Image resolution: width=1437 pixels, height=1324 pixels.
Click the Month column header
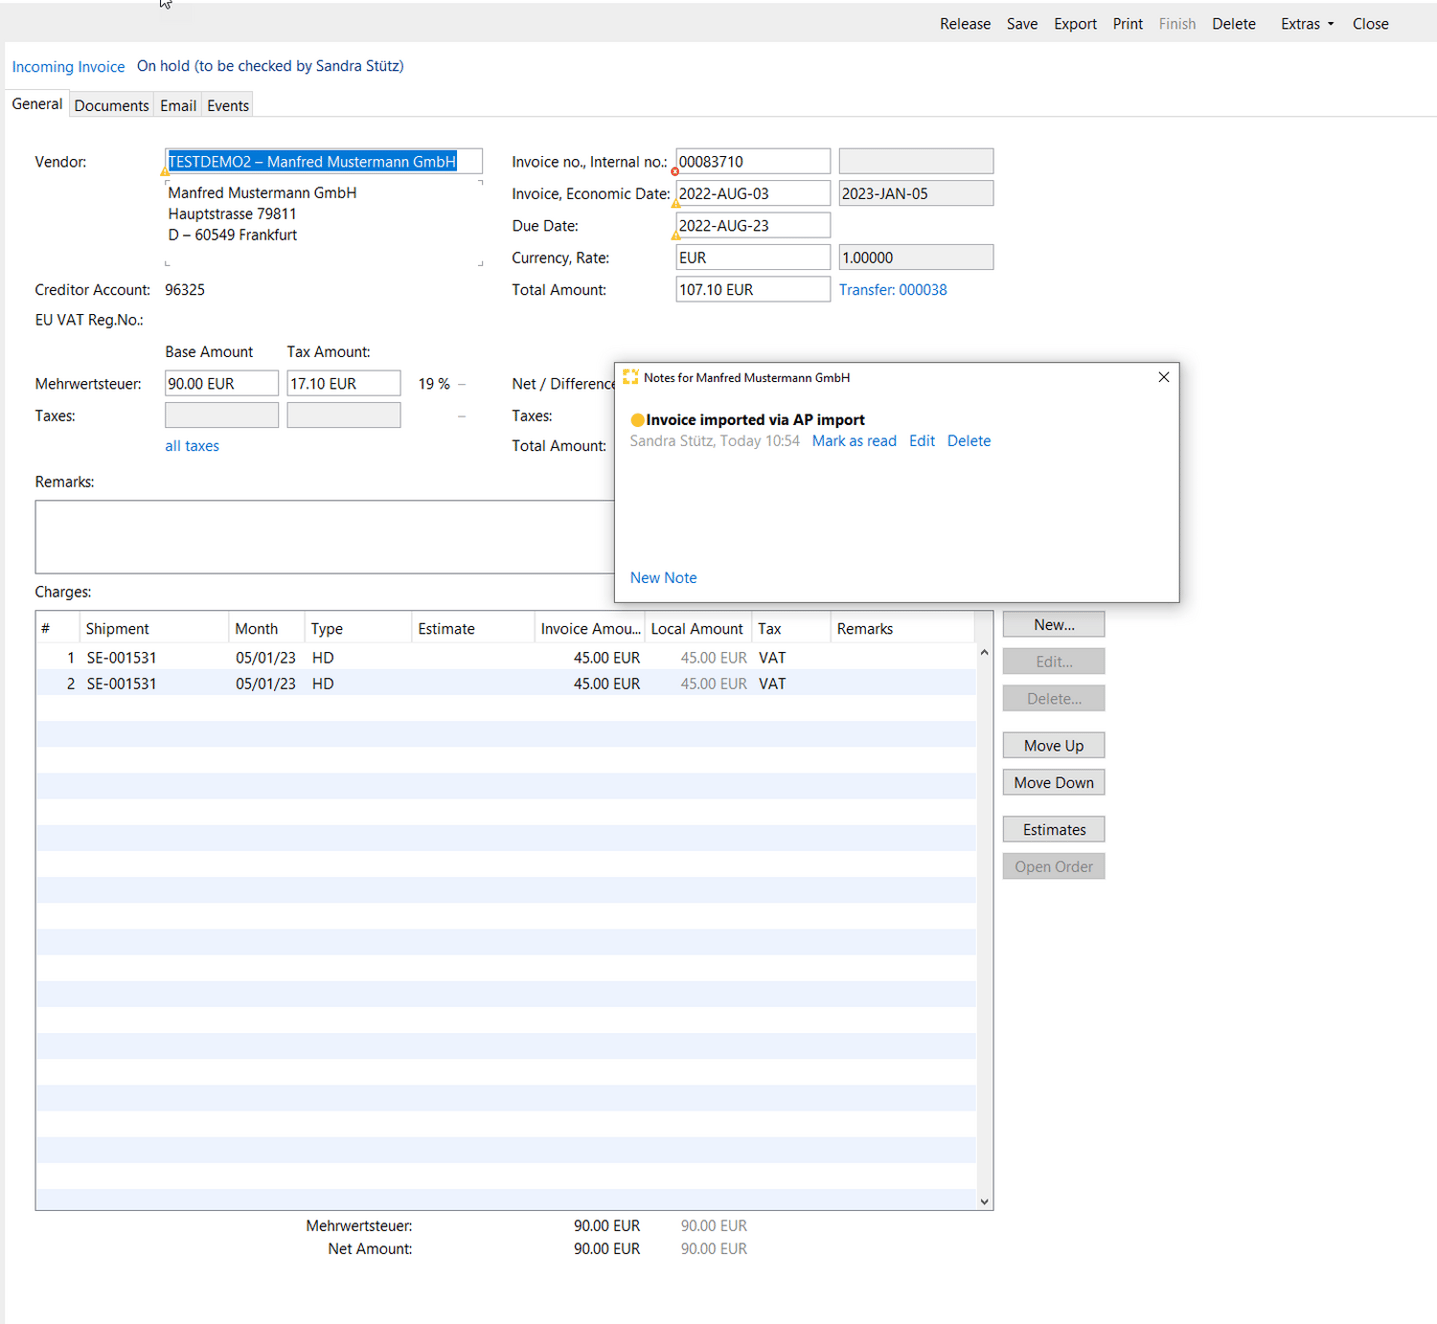click(267, 628)
